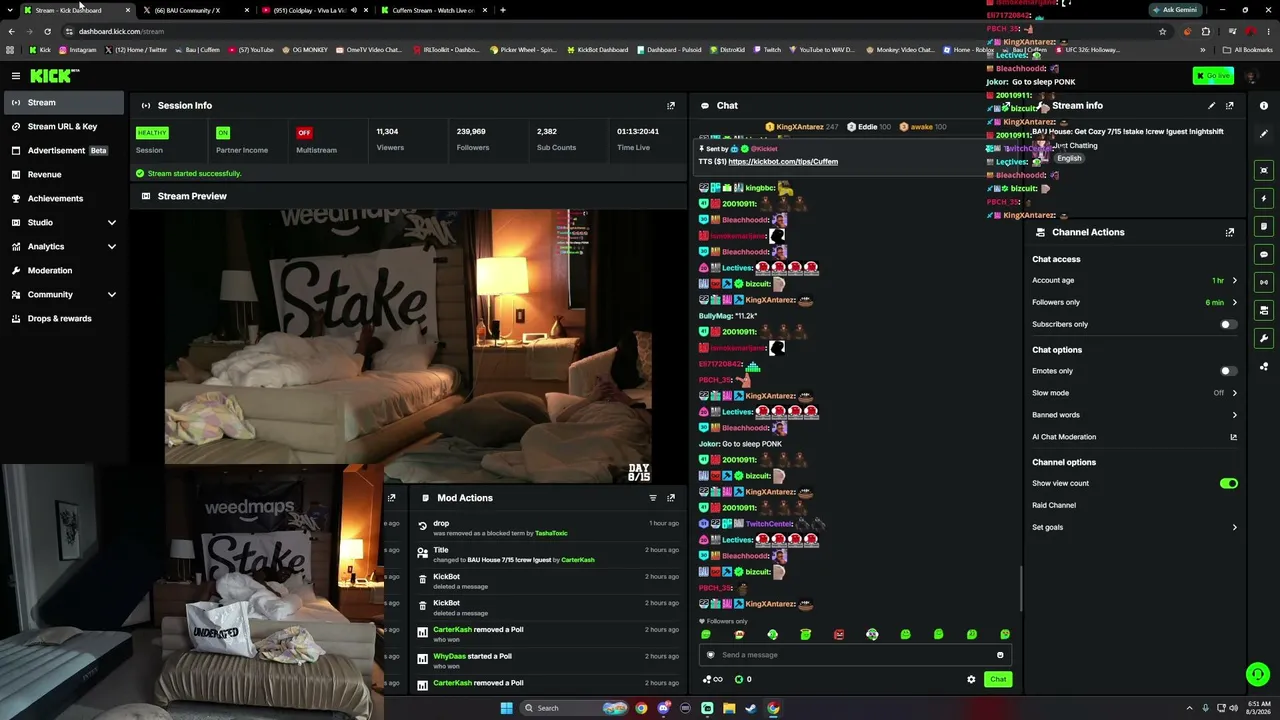Open Advertisement page in sidebar
The image size is (1280, 720).
pos(62,150)
